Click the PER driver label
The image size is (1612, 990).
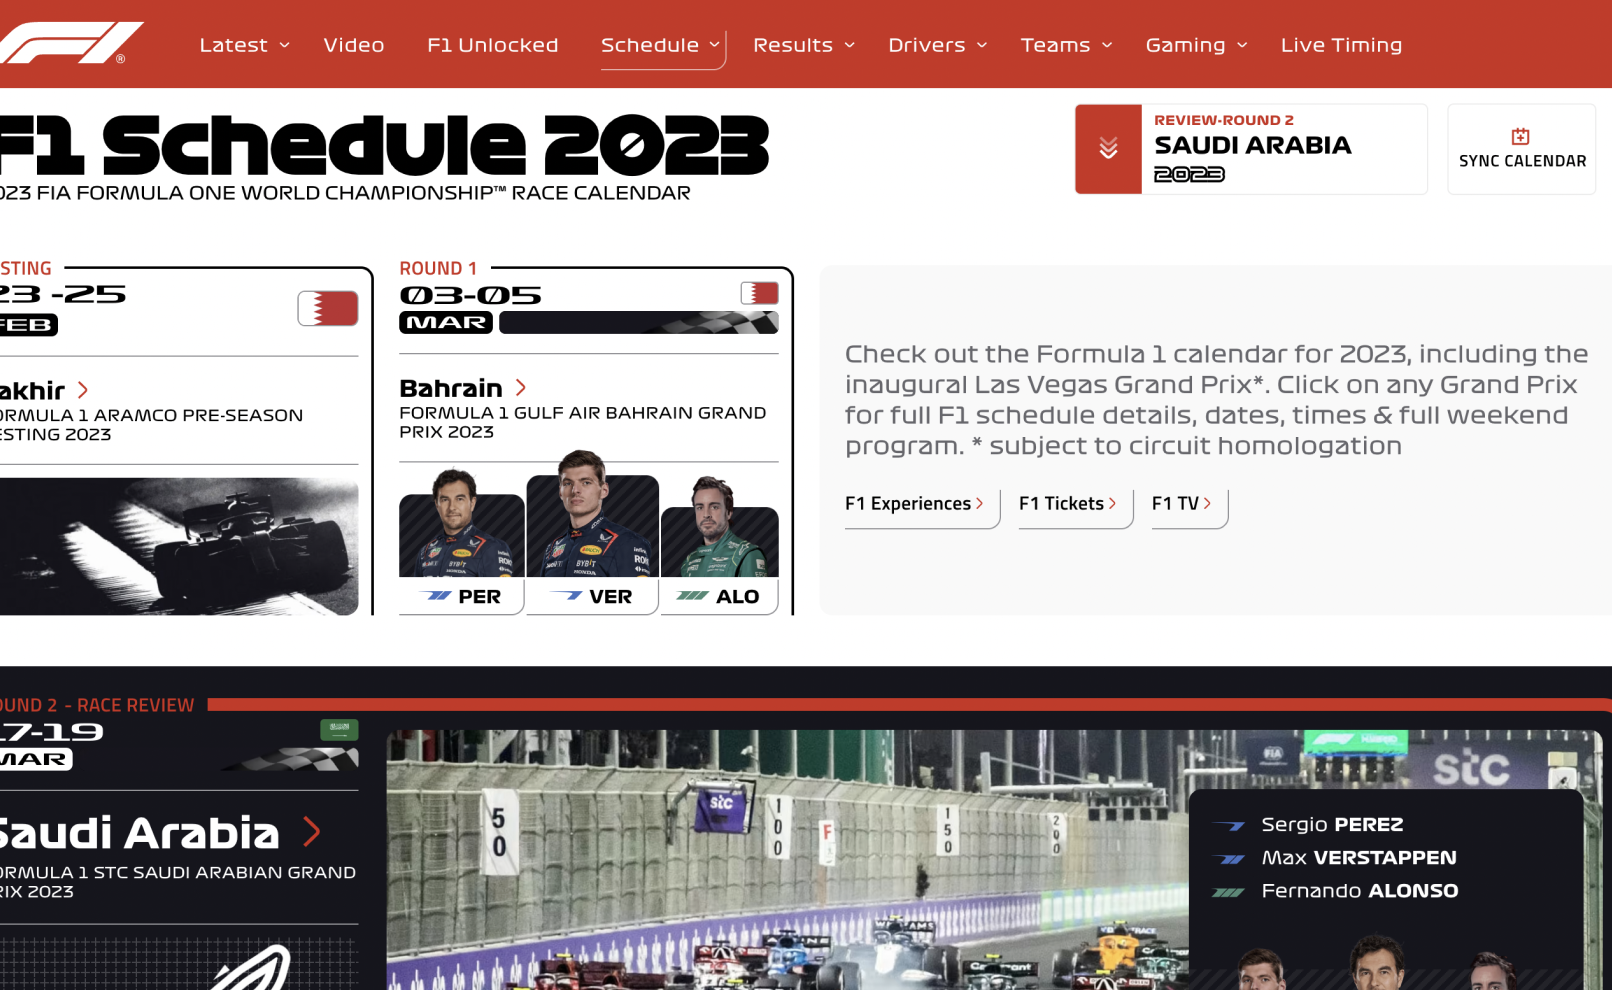pyautogui.click(x=479, y=597)
